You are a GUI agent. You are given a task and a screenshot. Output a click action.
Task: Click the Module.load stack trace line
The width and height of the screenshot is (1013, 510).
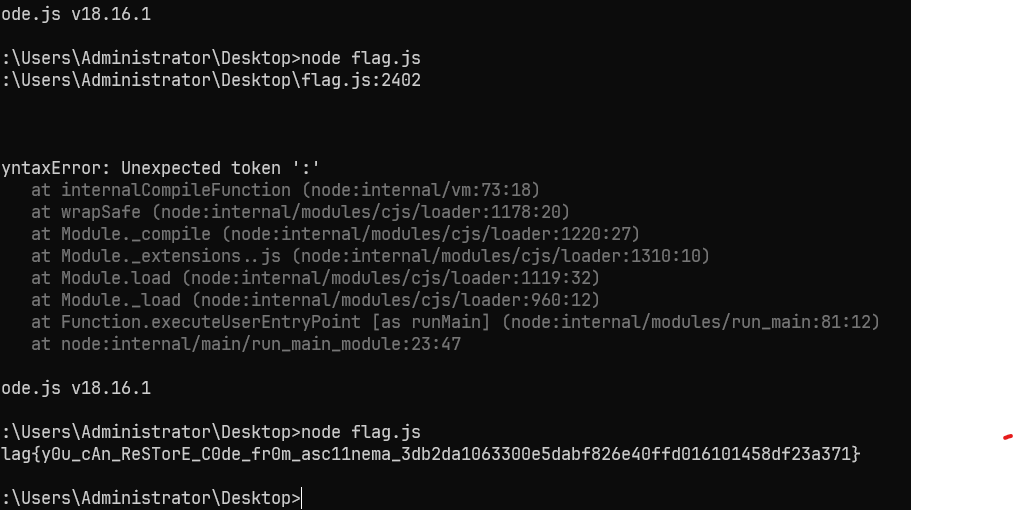pyautogui.click(x=315, y=278)
